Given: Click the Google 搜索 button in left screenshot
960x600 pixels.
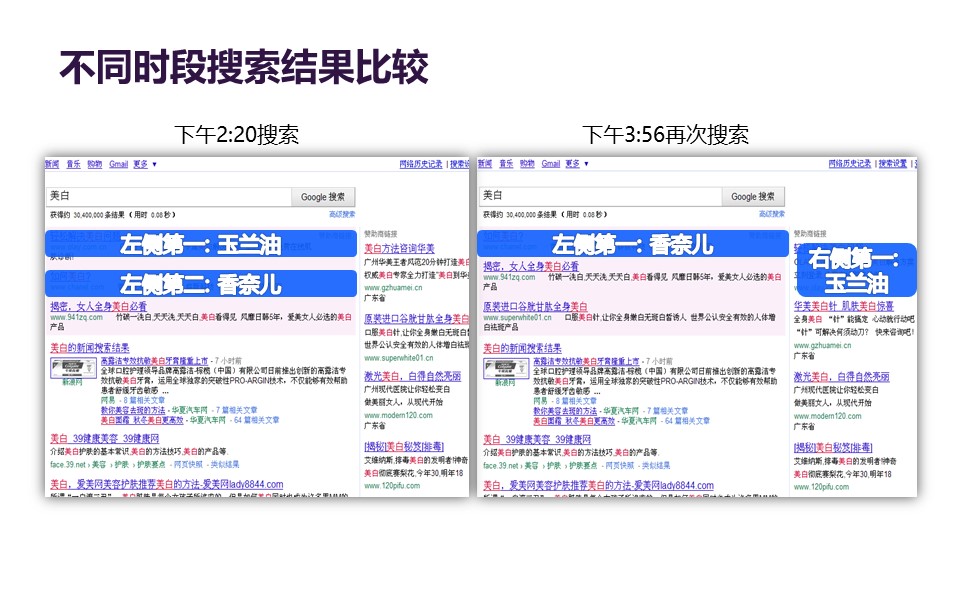Looking at the screenshot, I should click(x=323, y=197).
